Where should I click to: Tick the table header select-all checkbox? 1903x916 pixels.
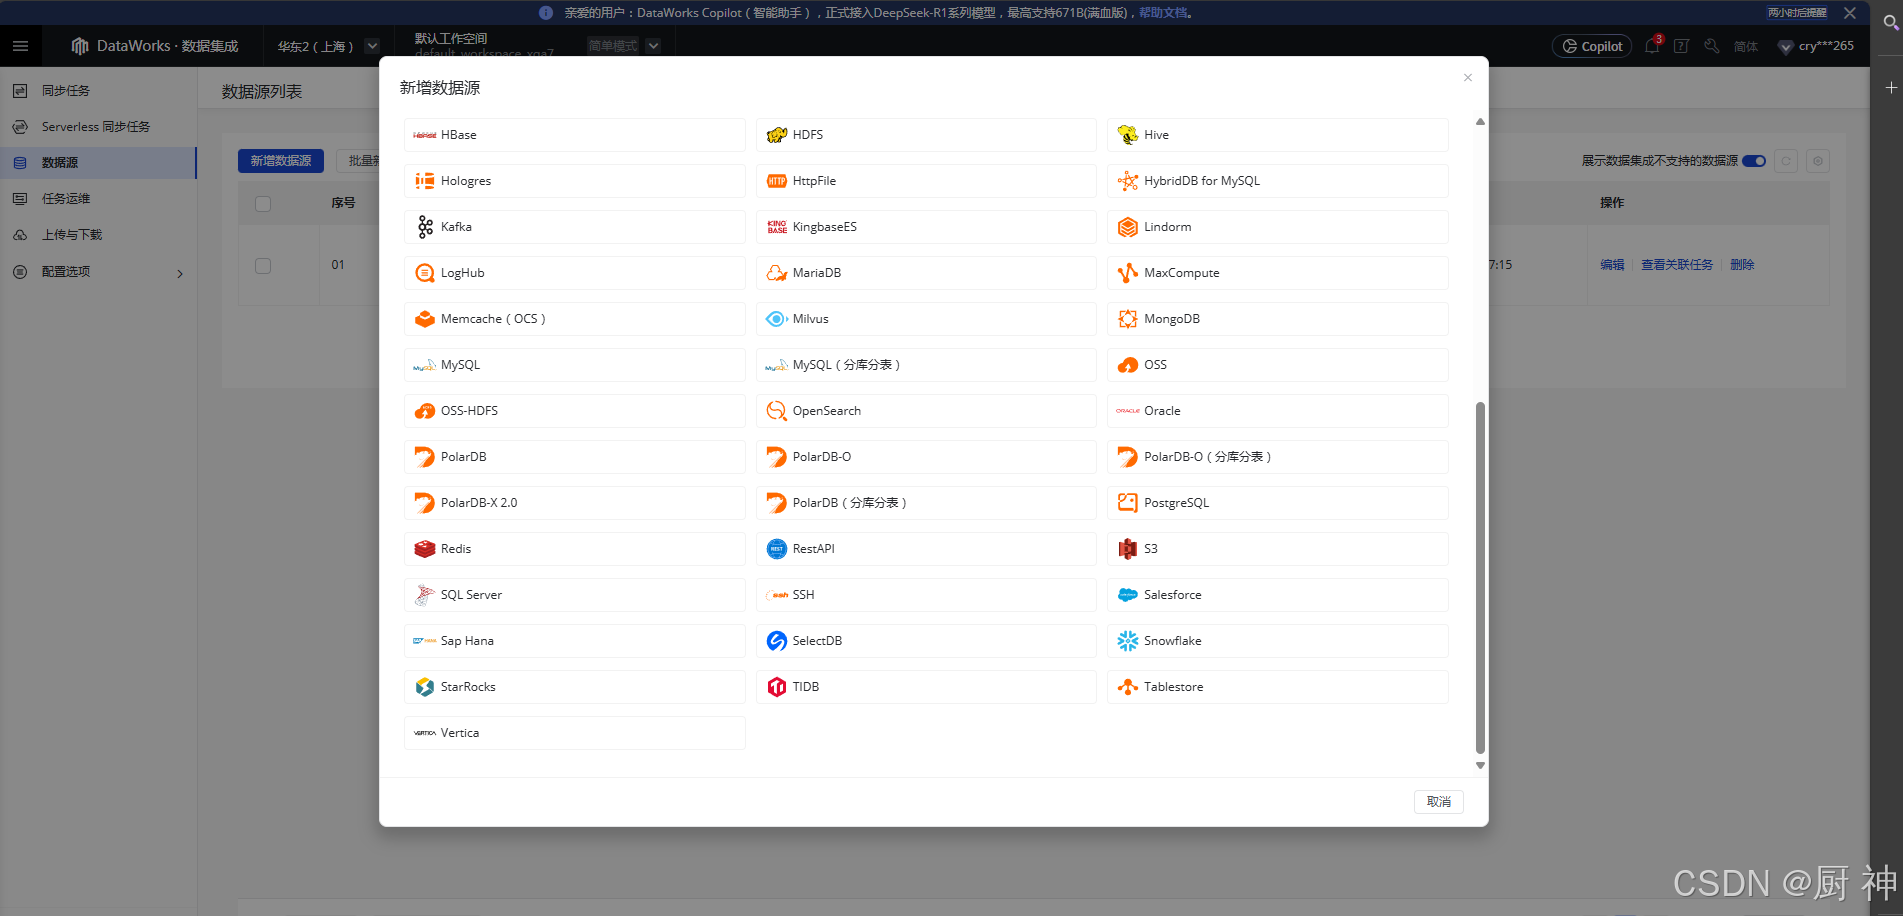coord(263,204)
